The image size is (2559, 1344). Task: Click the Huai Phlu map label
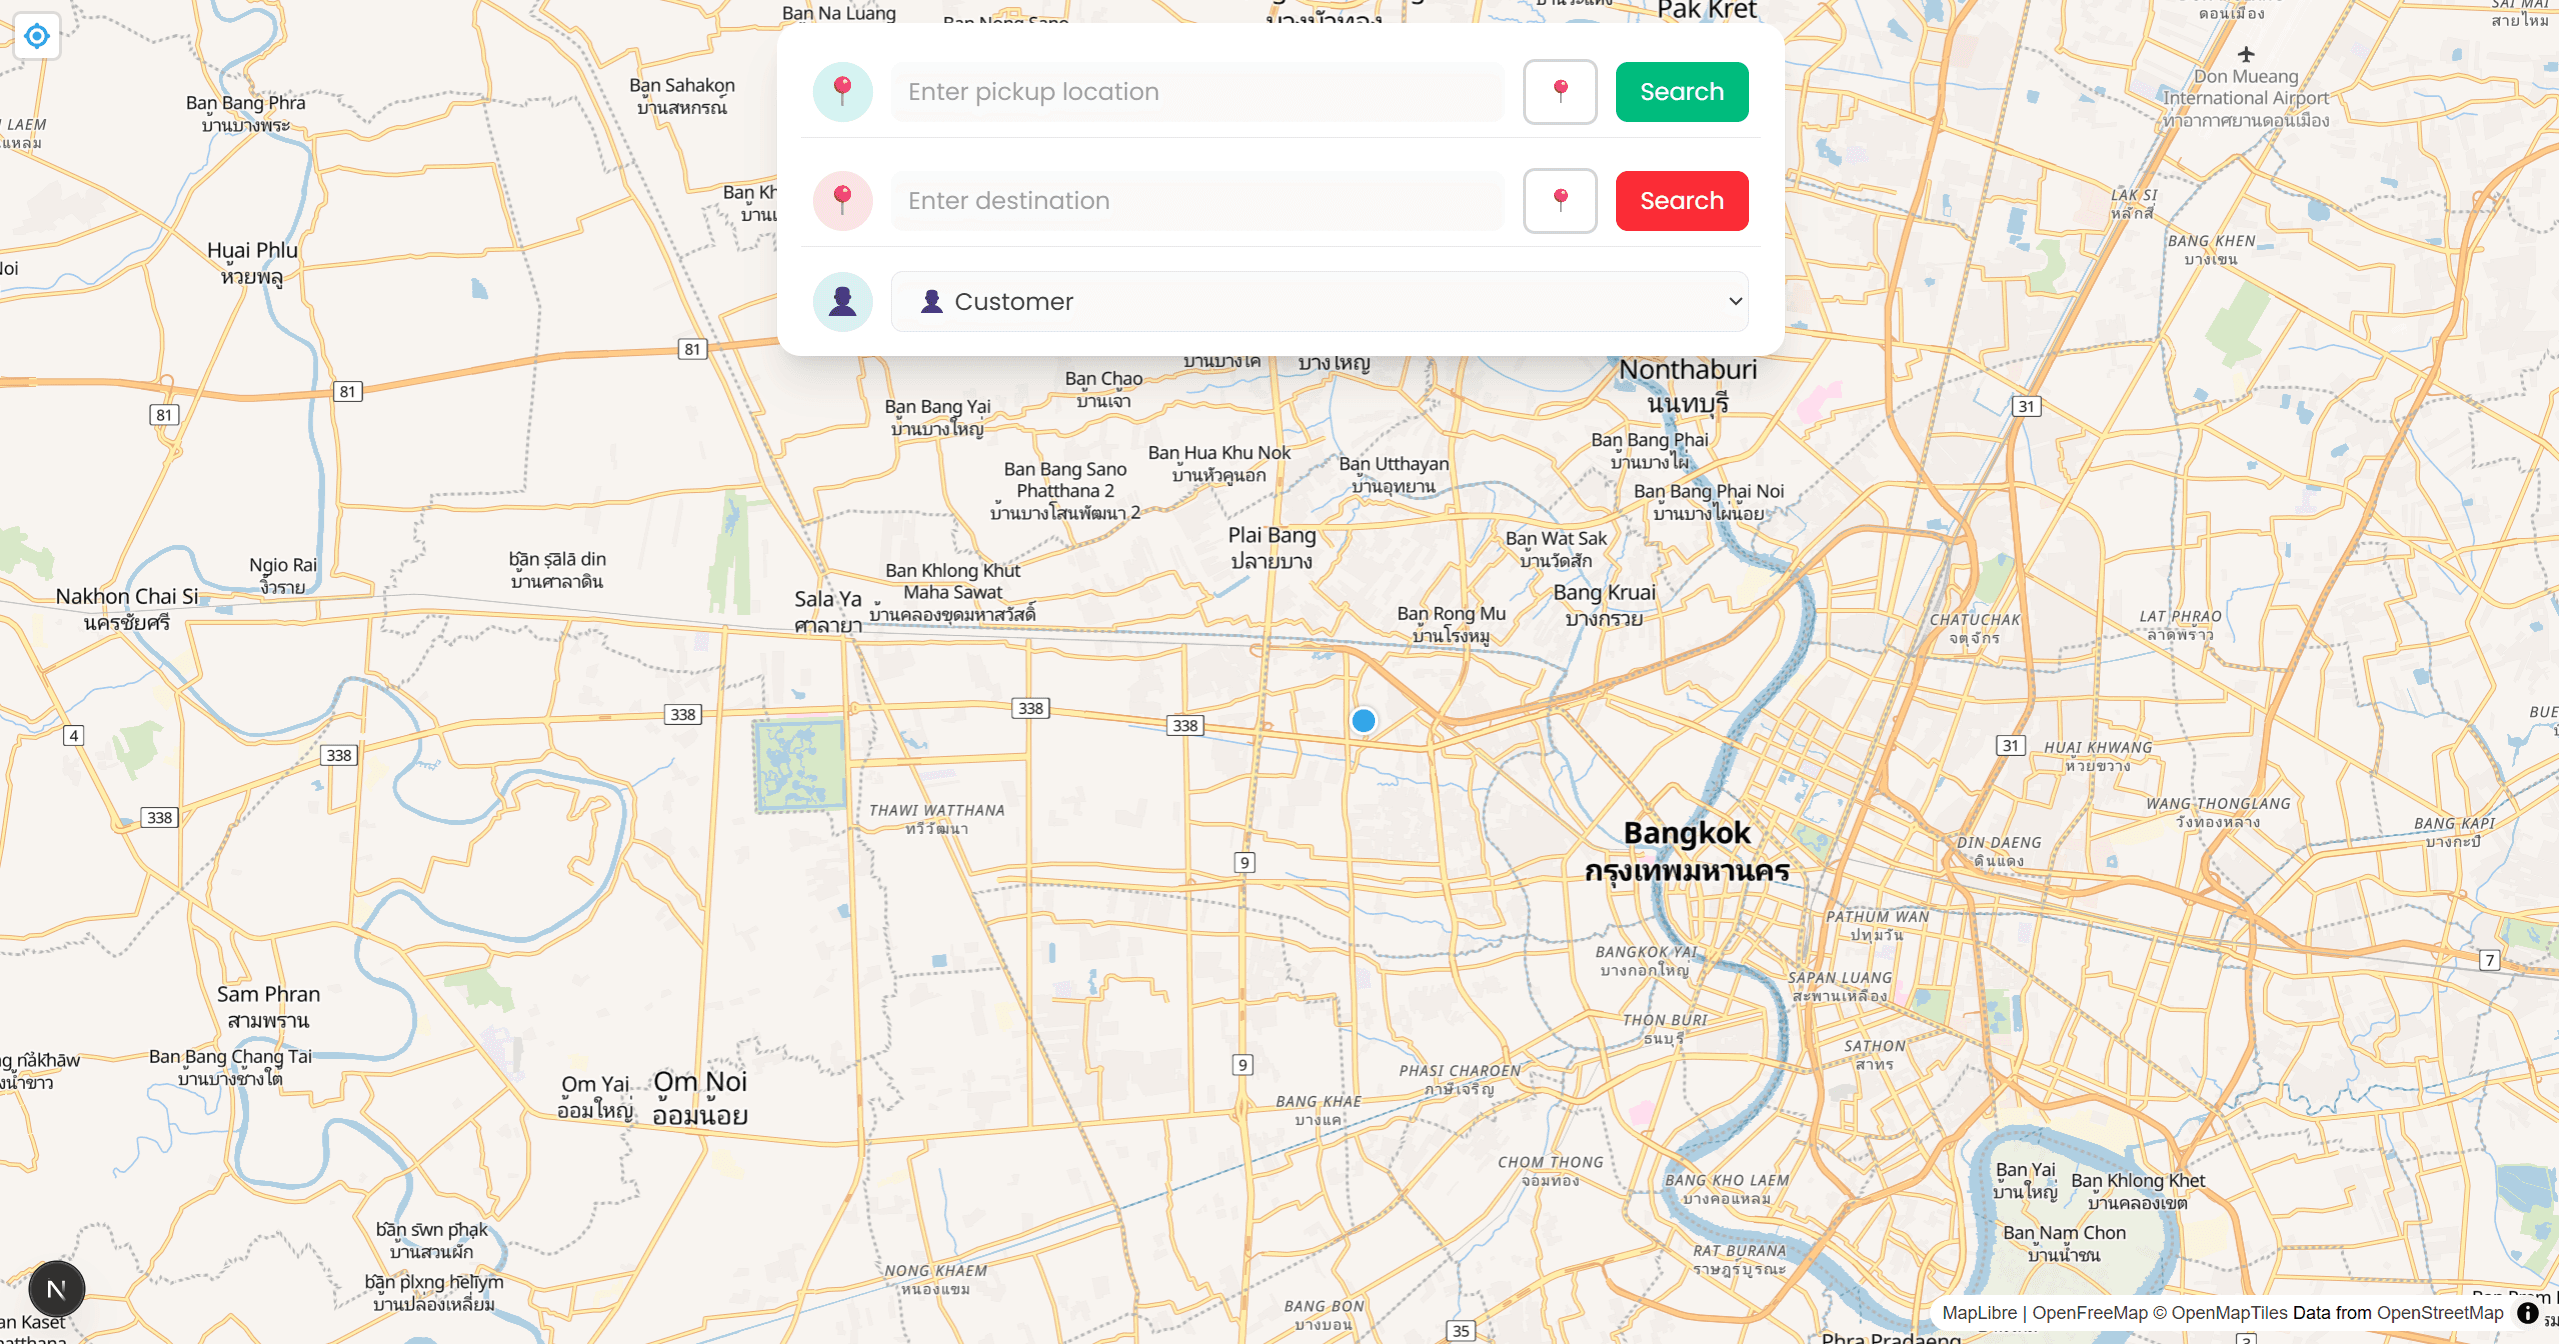[253, 263]
